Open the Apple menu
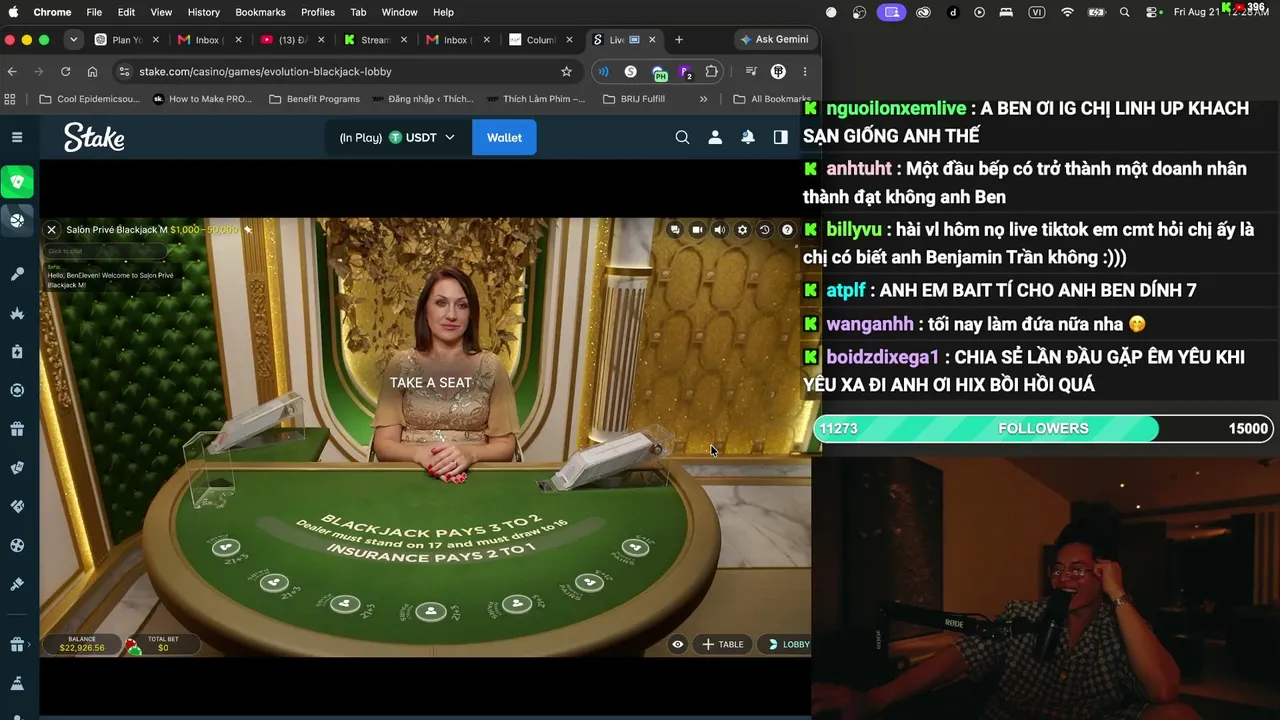 click(x=14, y=12)
